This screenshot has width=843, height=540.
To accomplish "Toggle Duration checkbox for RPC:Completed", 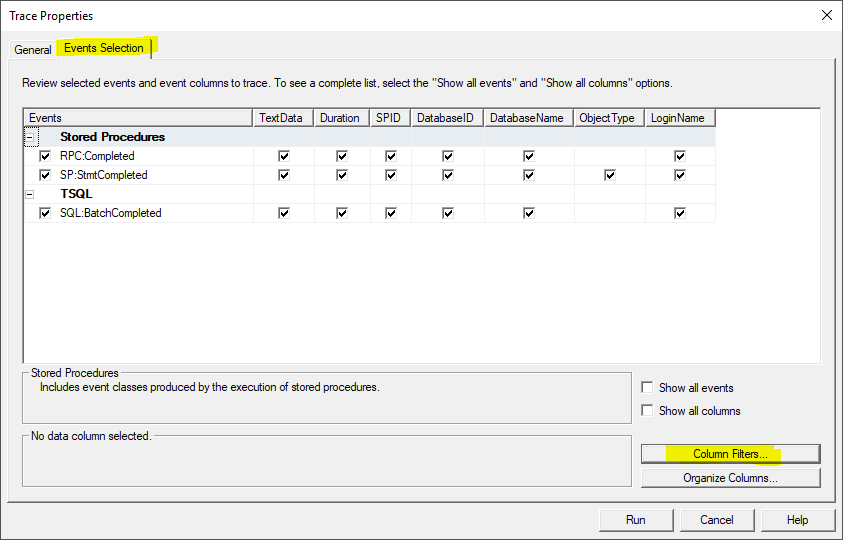I will pyautogui.click(x=342, y=156).
